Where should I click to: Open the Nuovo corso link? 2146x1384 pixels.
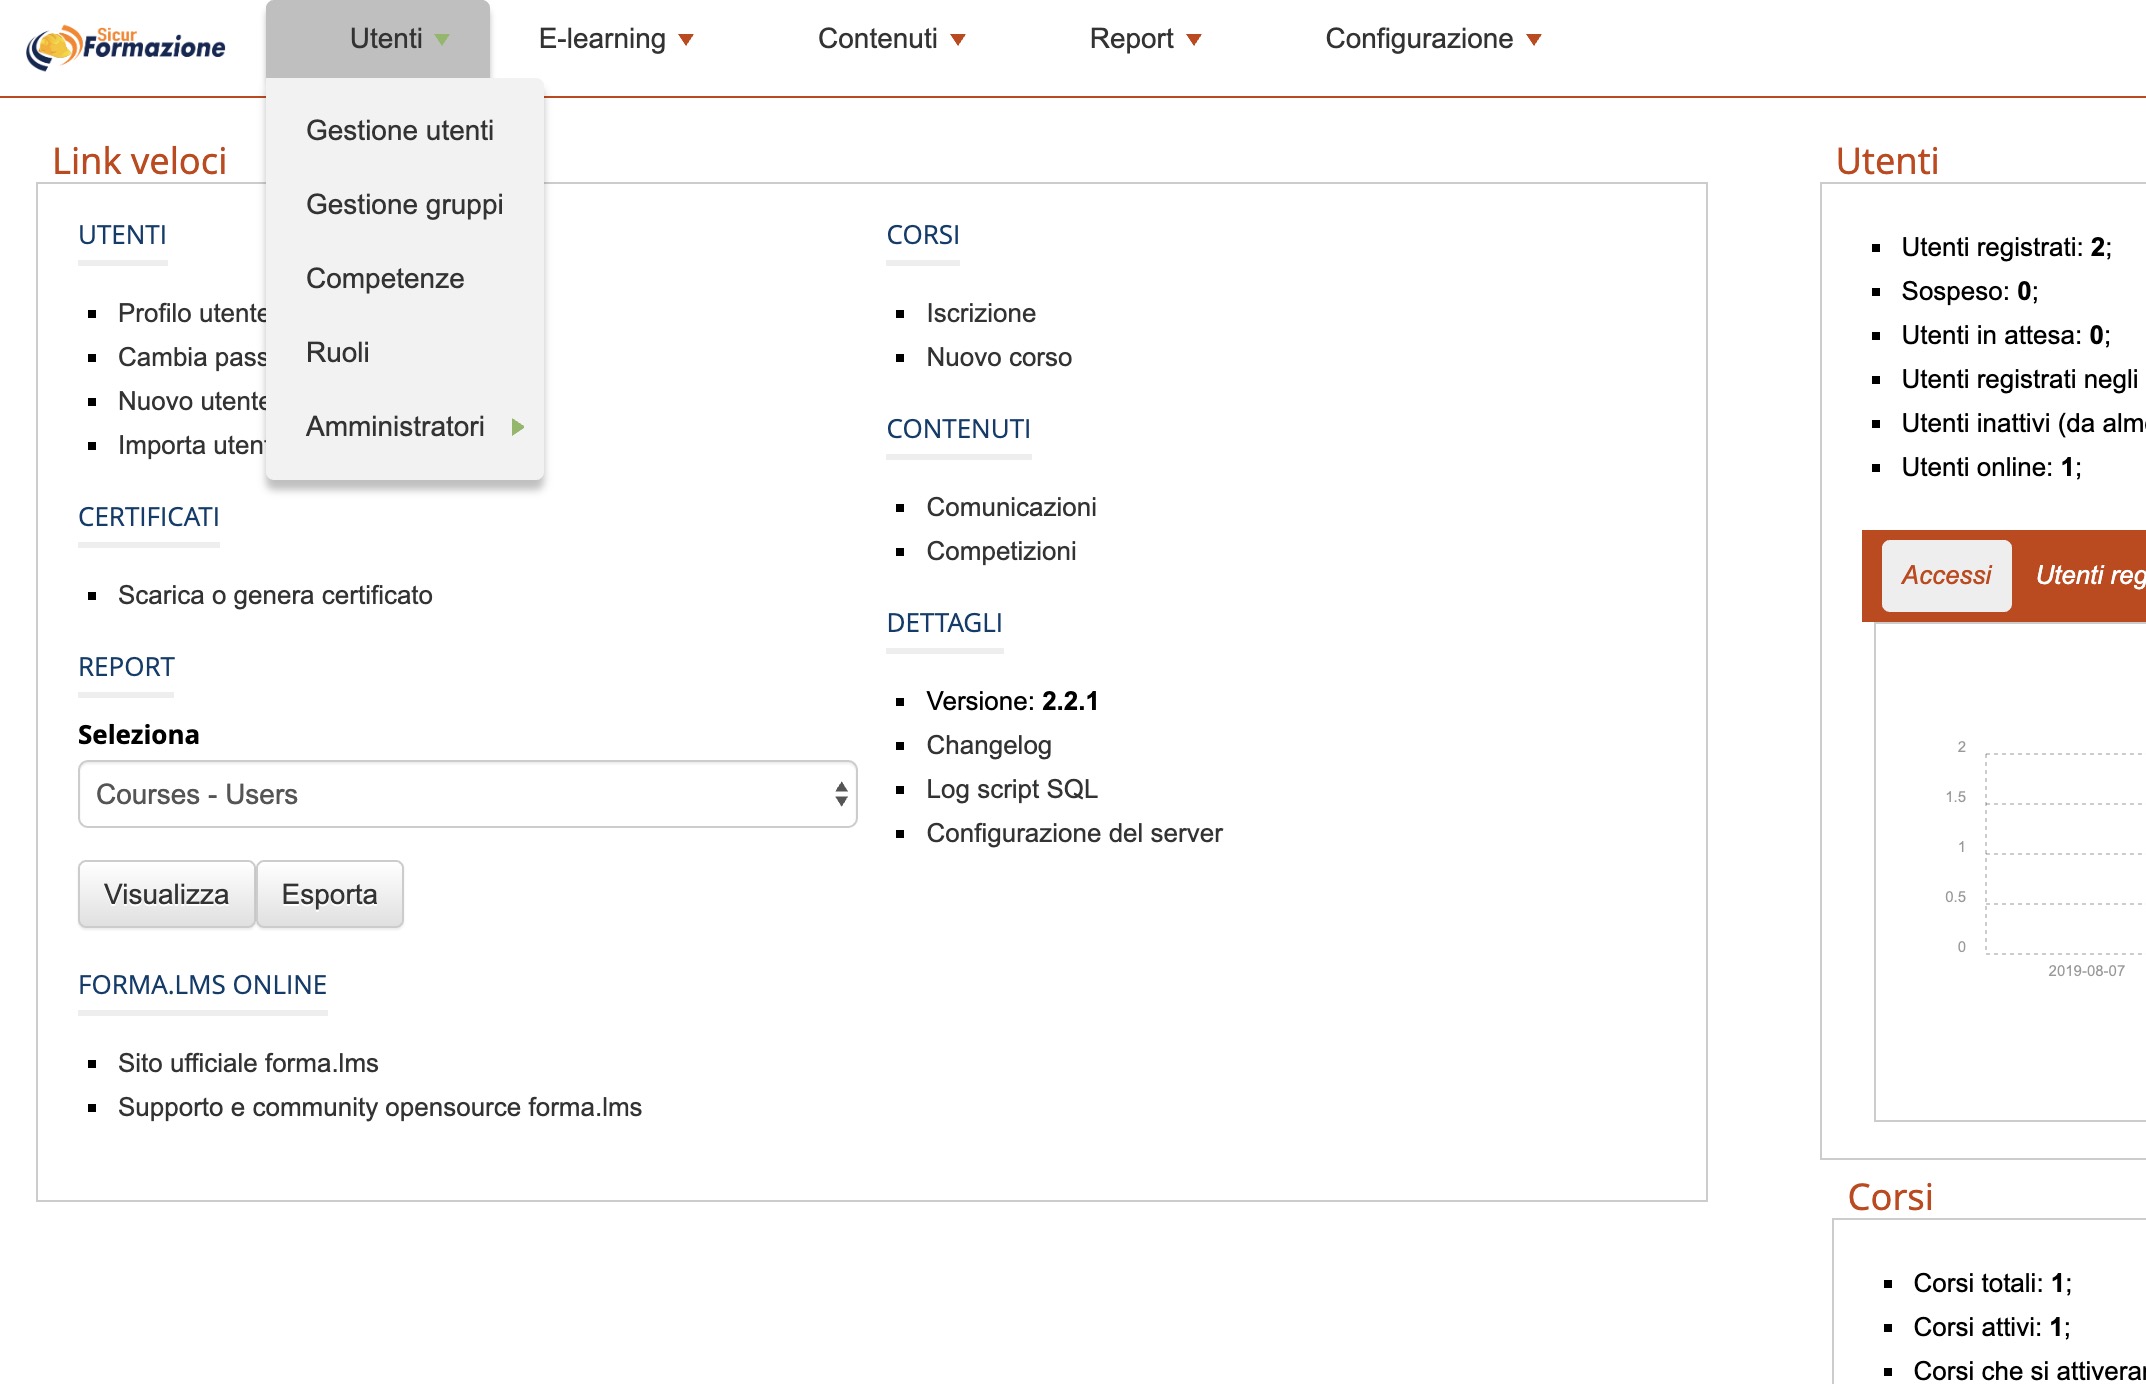[x=998, y=358]
